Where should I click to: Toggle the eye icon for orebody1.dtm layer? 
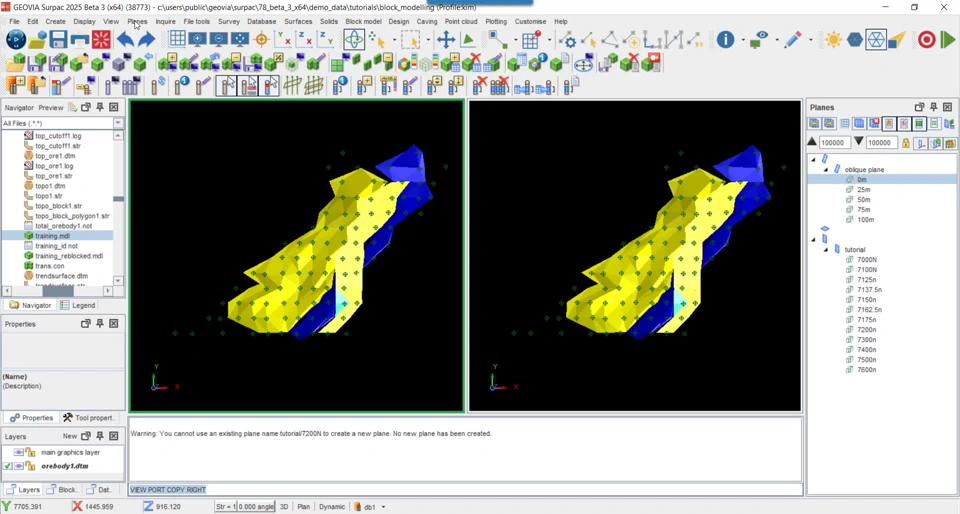click(x=18, y=466)
